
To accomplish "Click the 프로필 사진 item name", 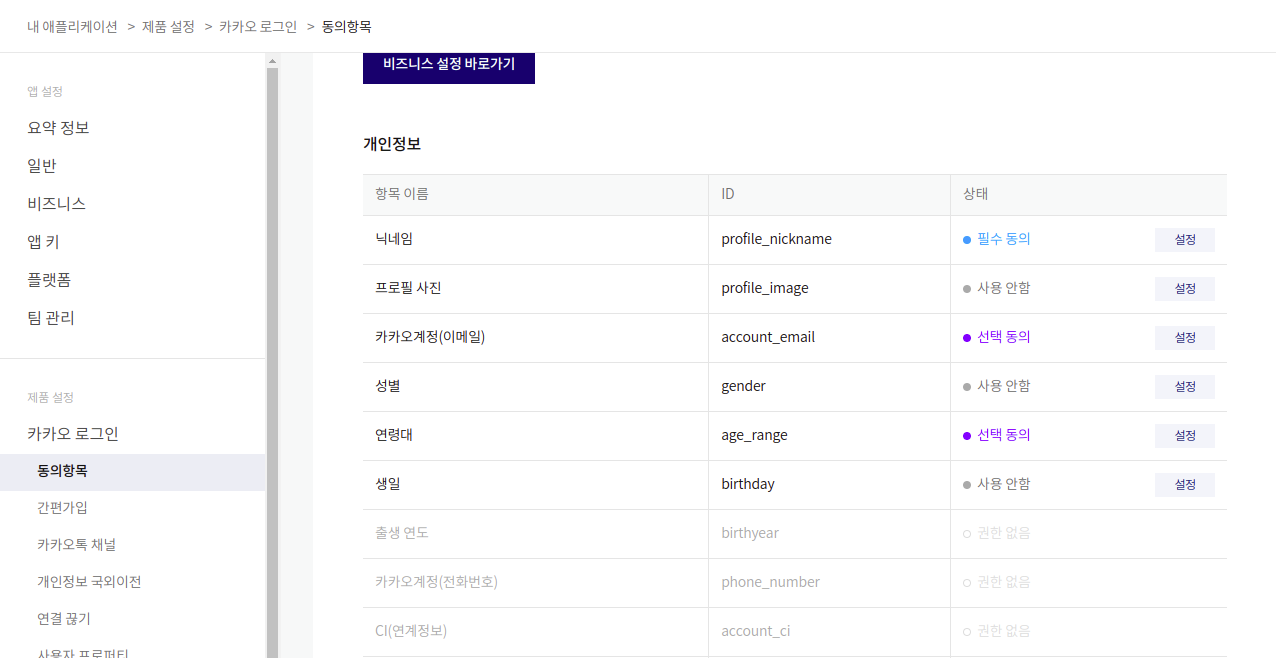I will pos(408,288).
